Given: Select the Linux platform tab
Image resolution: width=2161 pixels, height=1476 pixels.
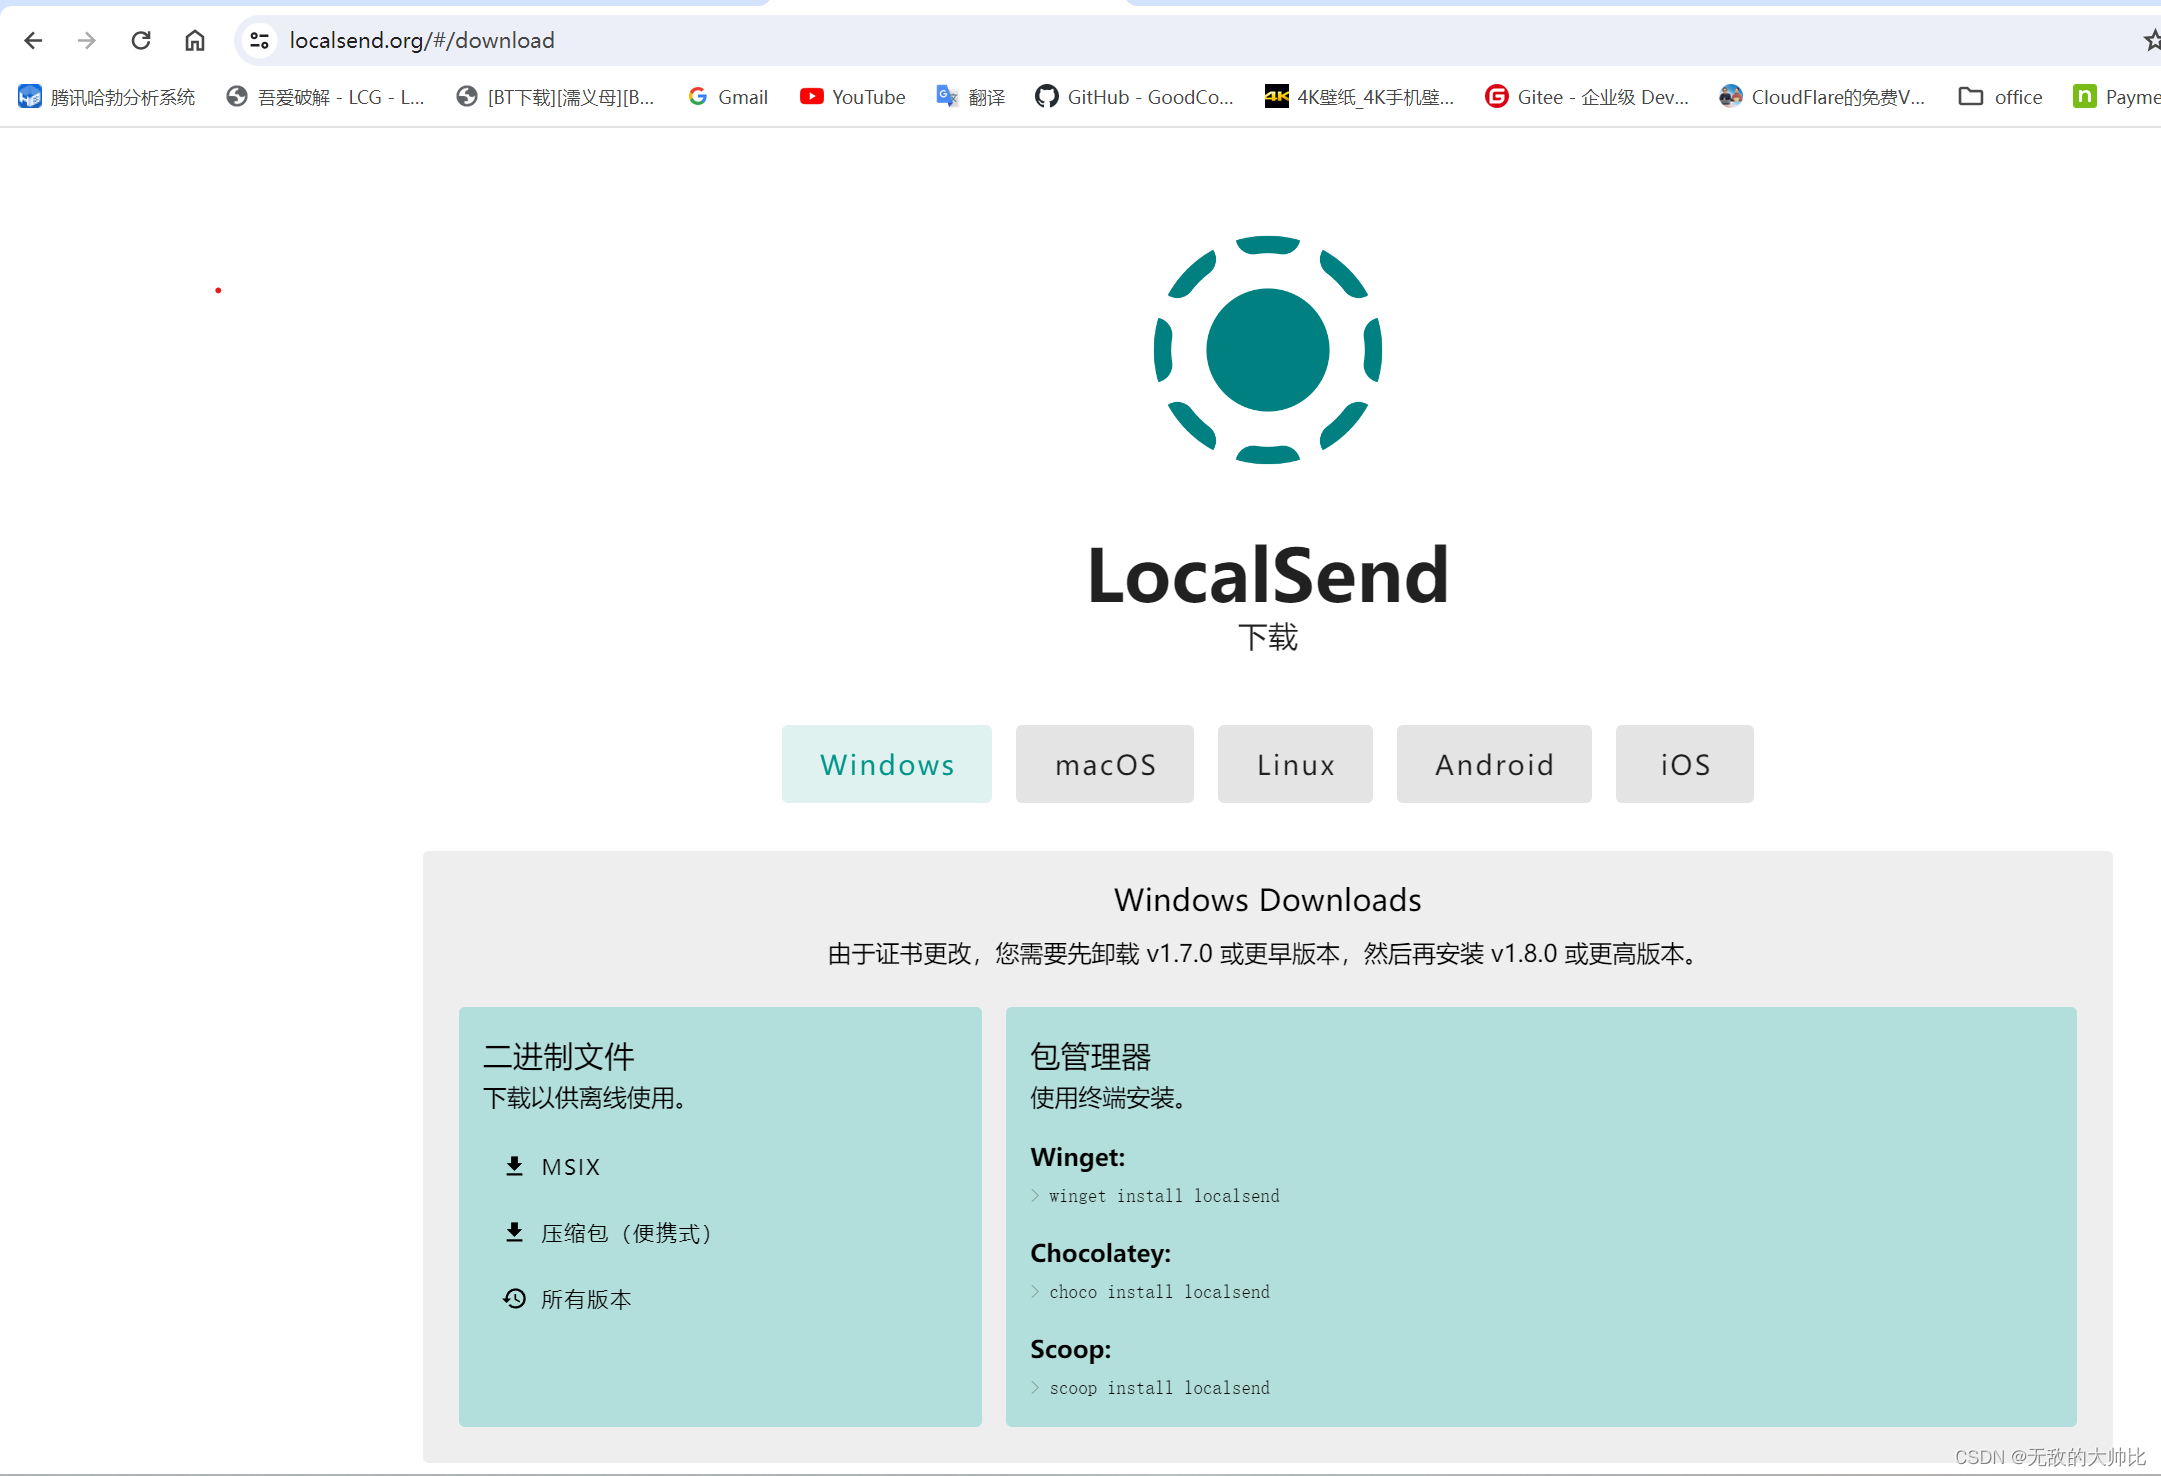Looking at the screenshot, I should point(1295,764).
